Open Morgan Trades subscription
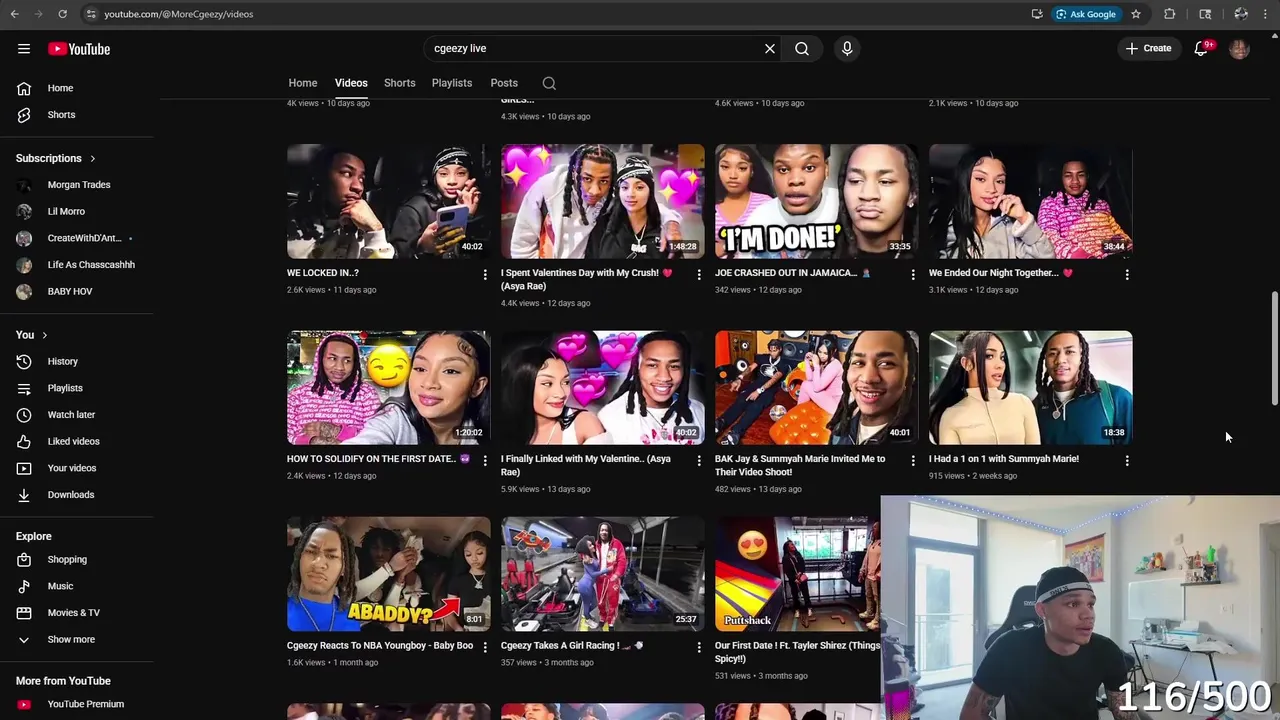The width and height of the screenshot is (1280, 720). (78, 185)
